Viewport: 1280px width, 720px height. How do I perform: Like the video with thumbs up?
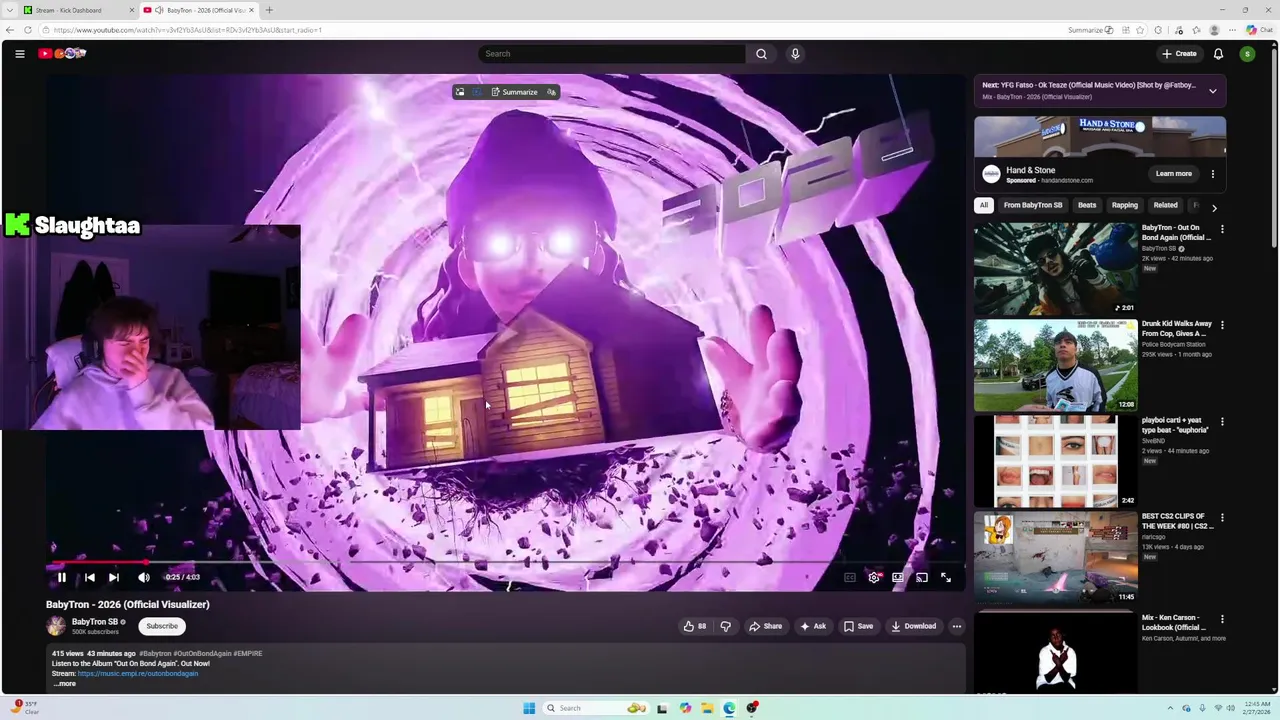click(x=694, y=626)
